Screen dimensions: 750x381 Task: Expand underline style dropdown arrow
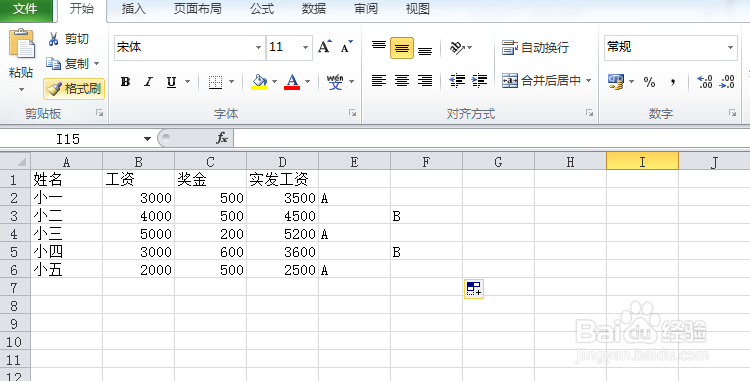click(x=188, y=82)
